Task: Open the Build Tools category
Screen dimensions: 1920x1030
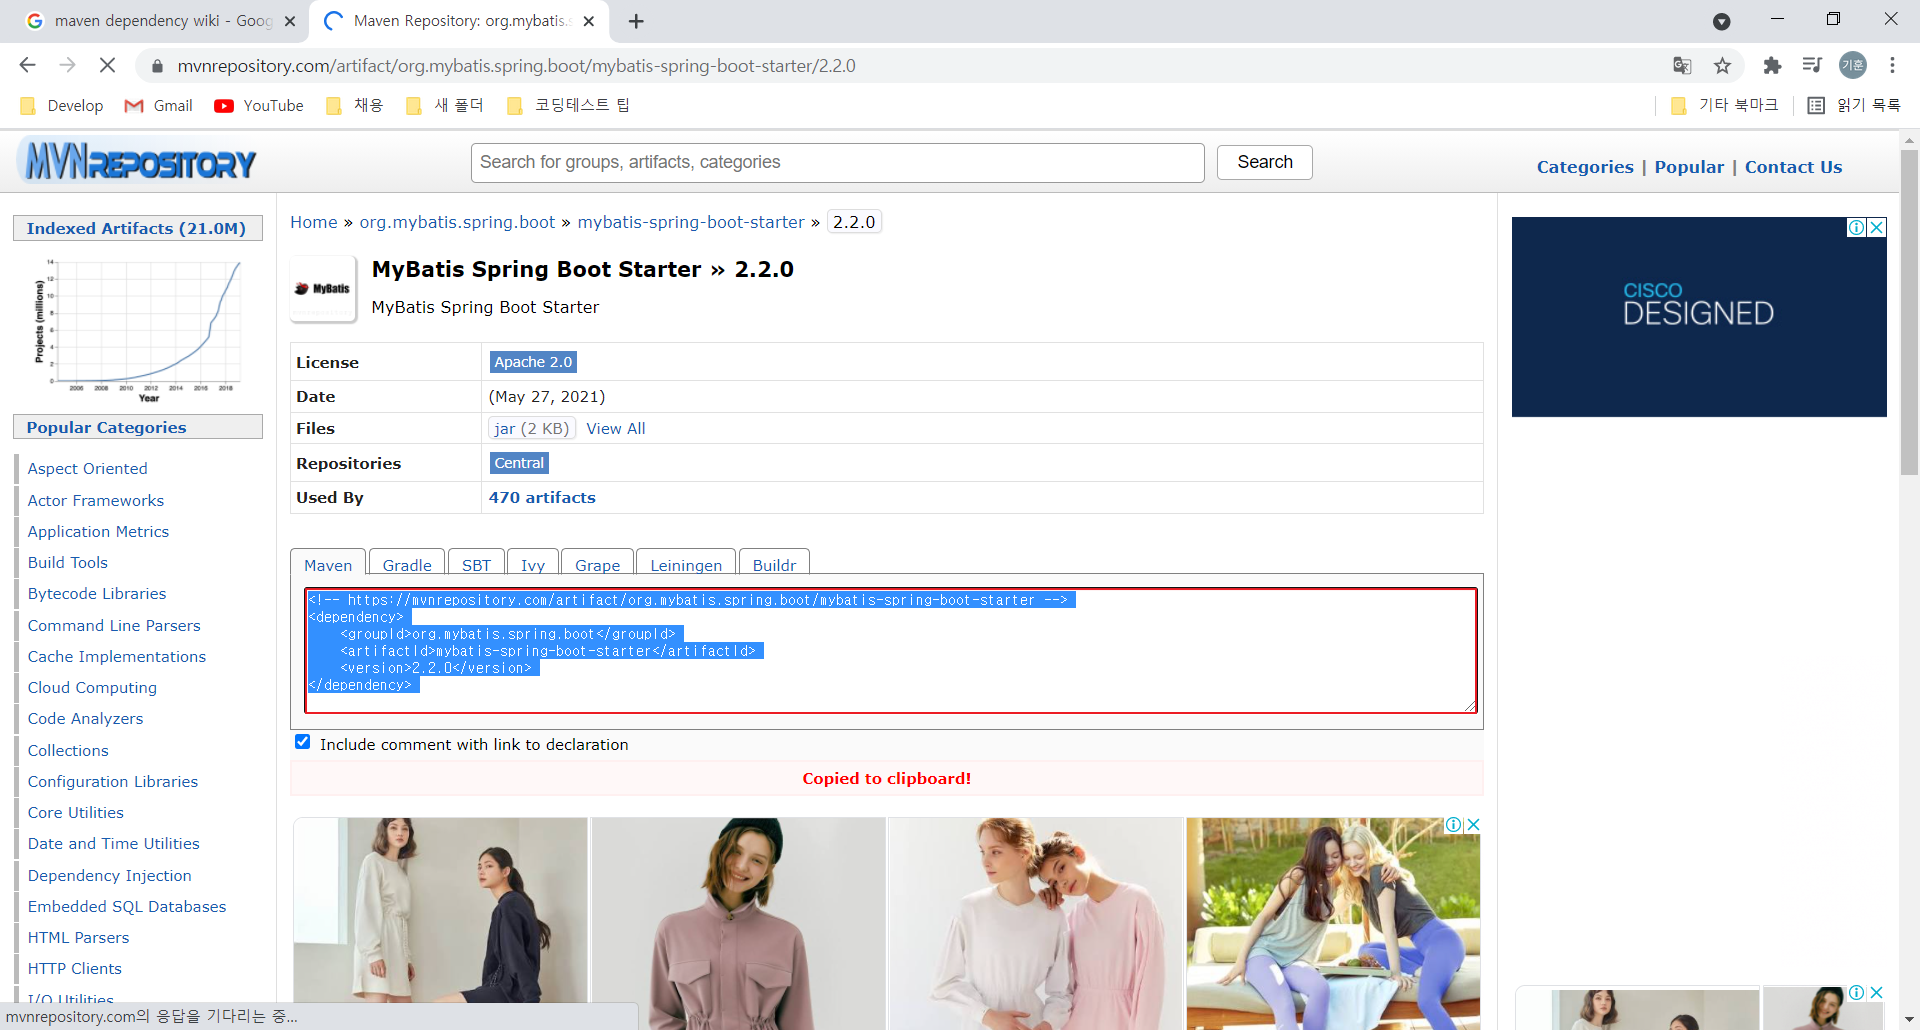Action: click(x=67, y=562)
